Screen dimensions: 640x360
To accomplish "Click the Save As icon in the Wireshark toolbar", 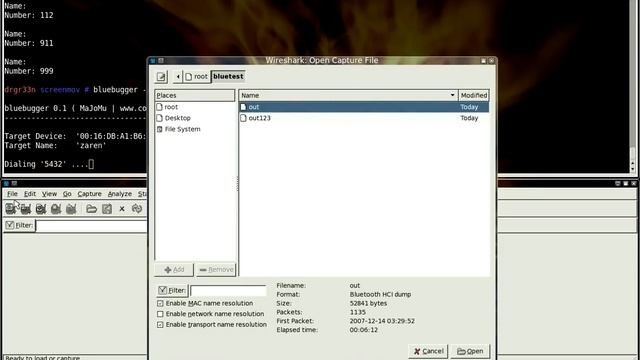I will tap(107, 209).
